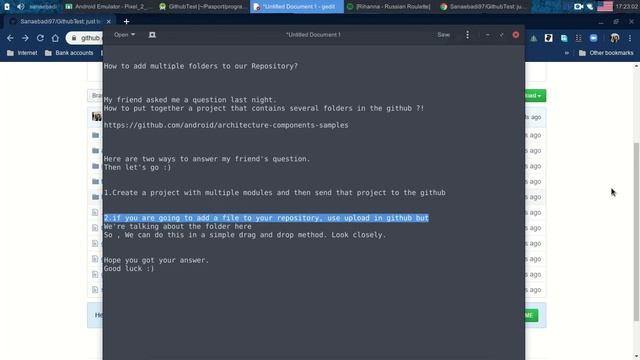Close the gedit window with the red button
The image size is (640, 360).
tap(516, 35)
